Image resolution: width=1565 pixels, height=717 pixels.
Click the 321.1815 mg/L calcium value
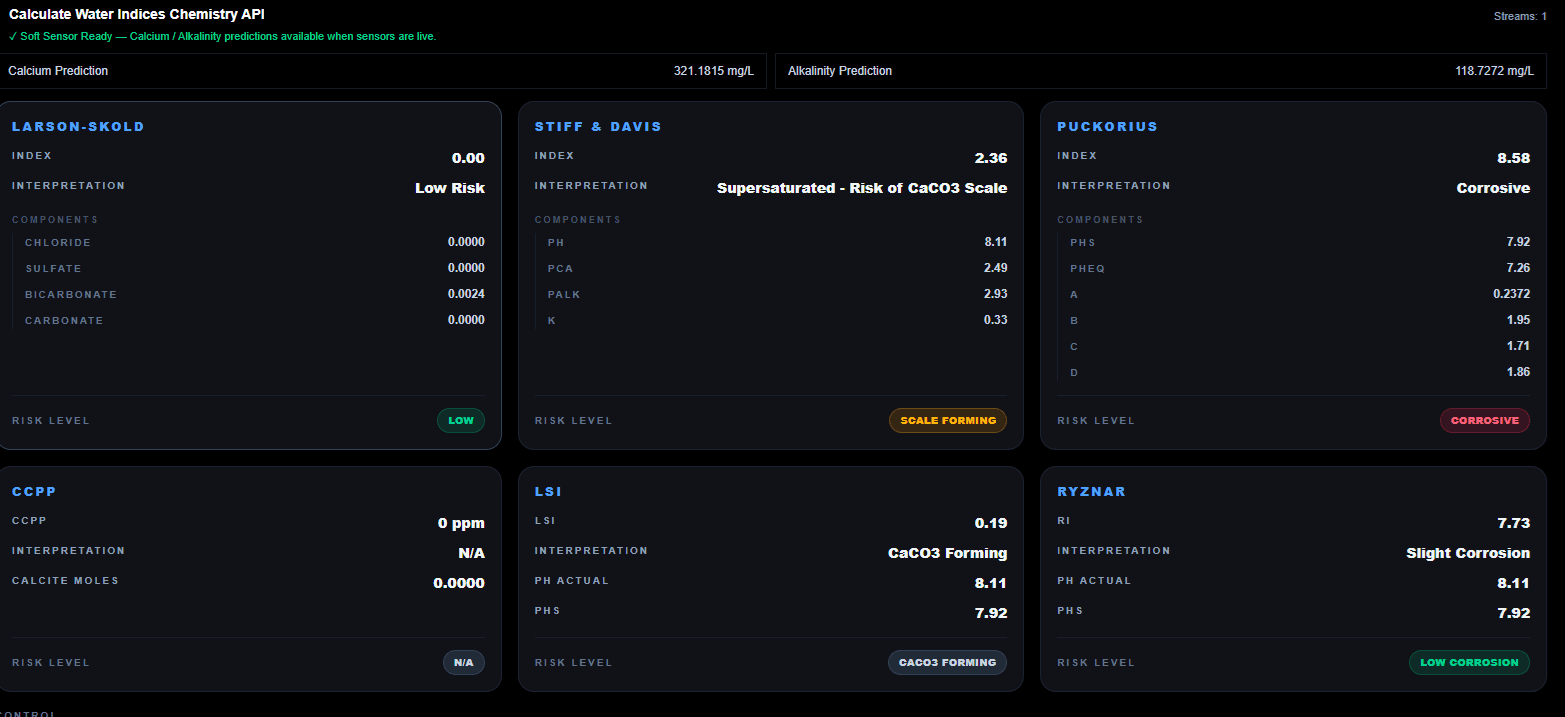pyautogui.click(x=714, y=71)
